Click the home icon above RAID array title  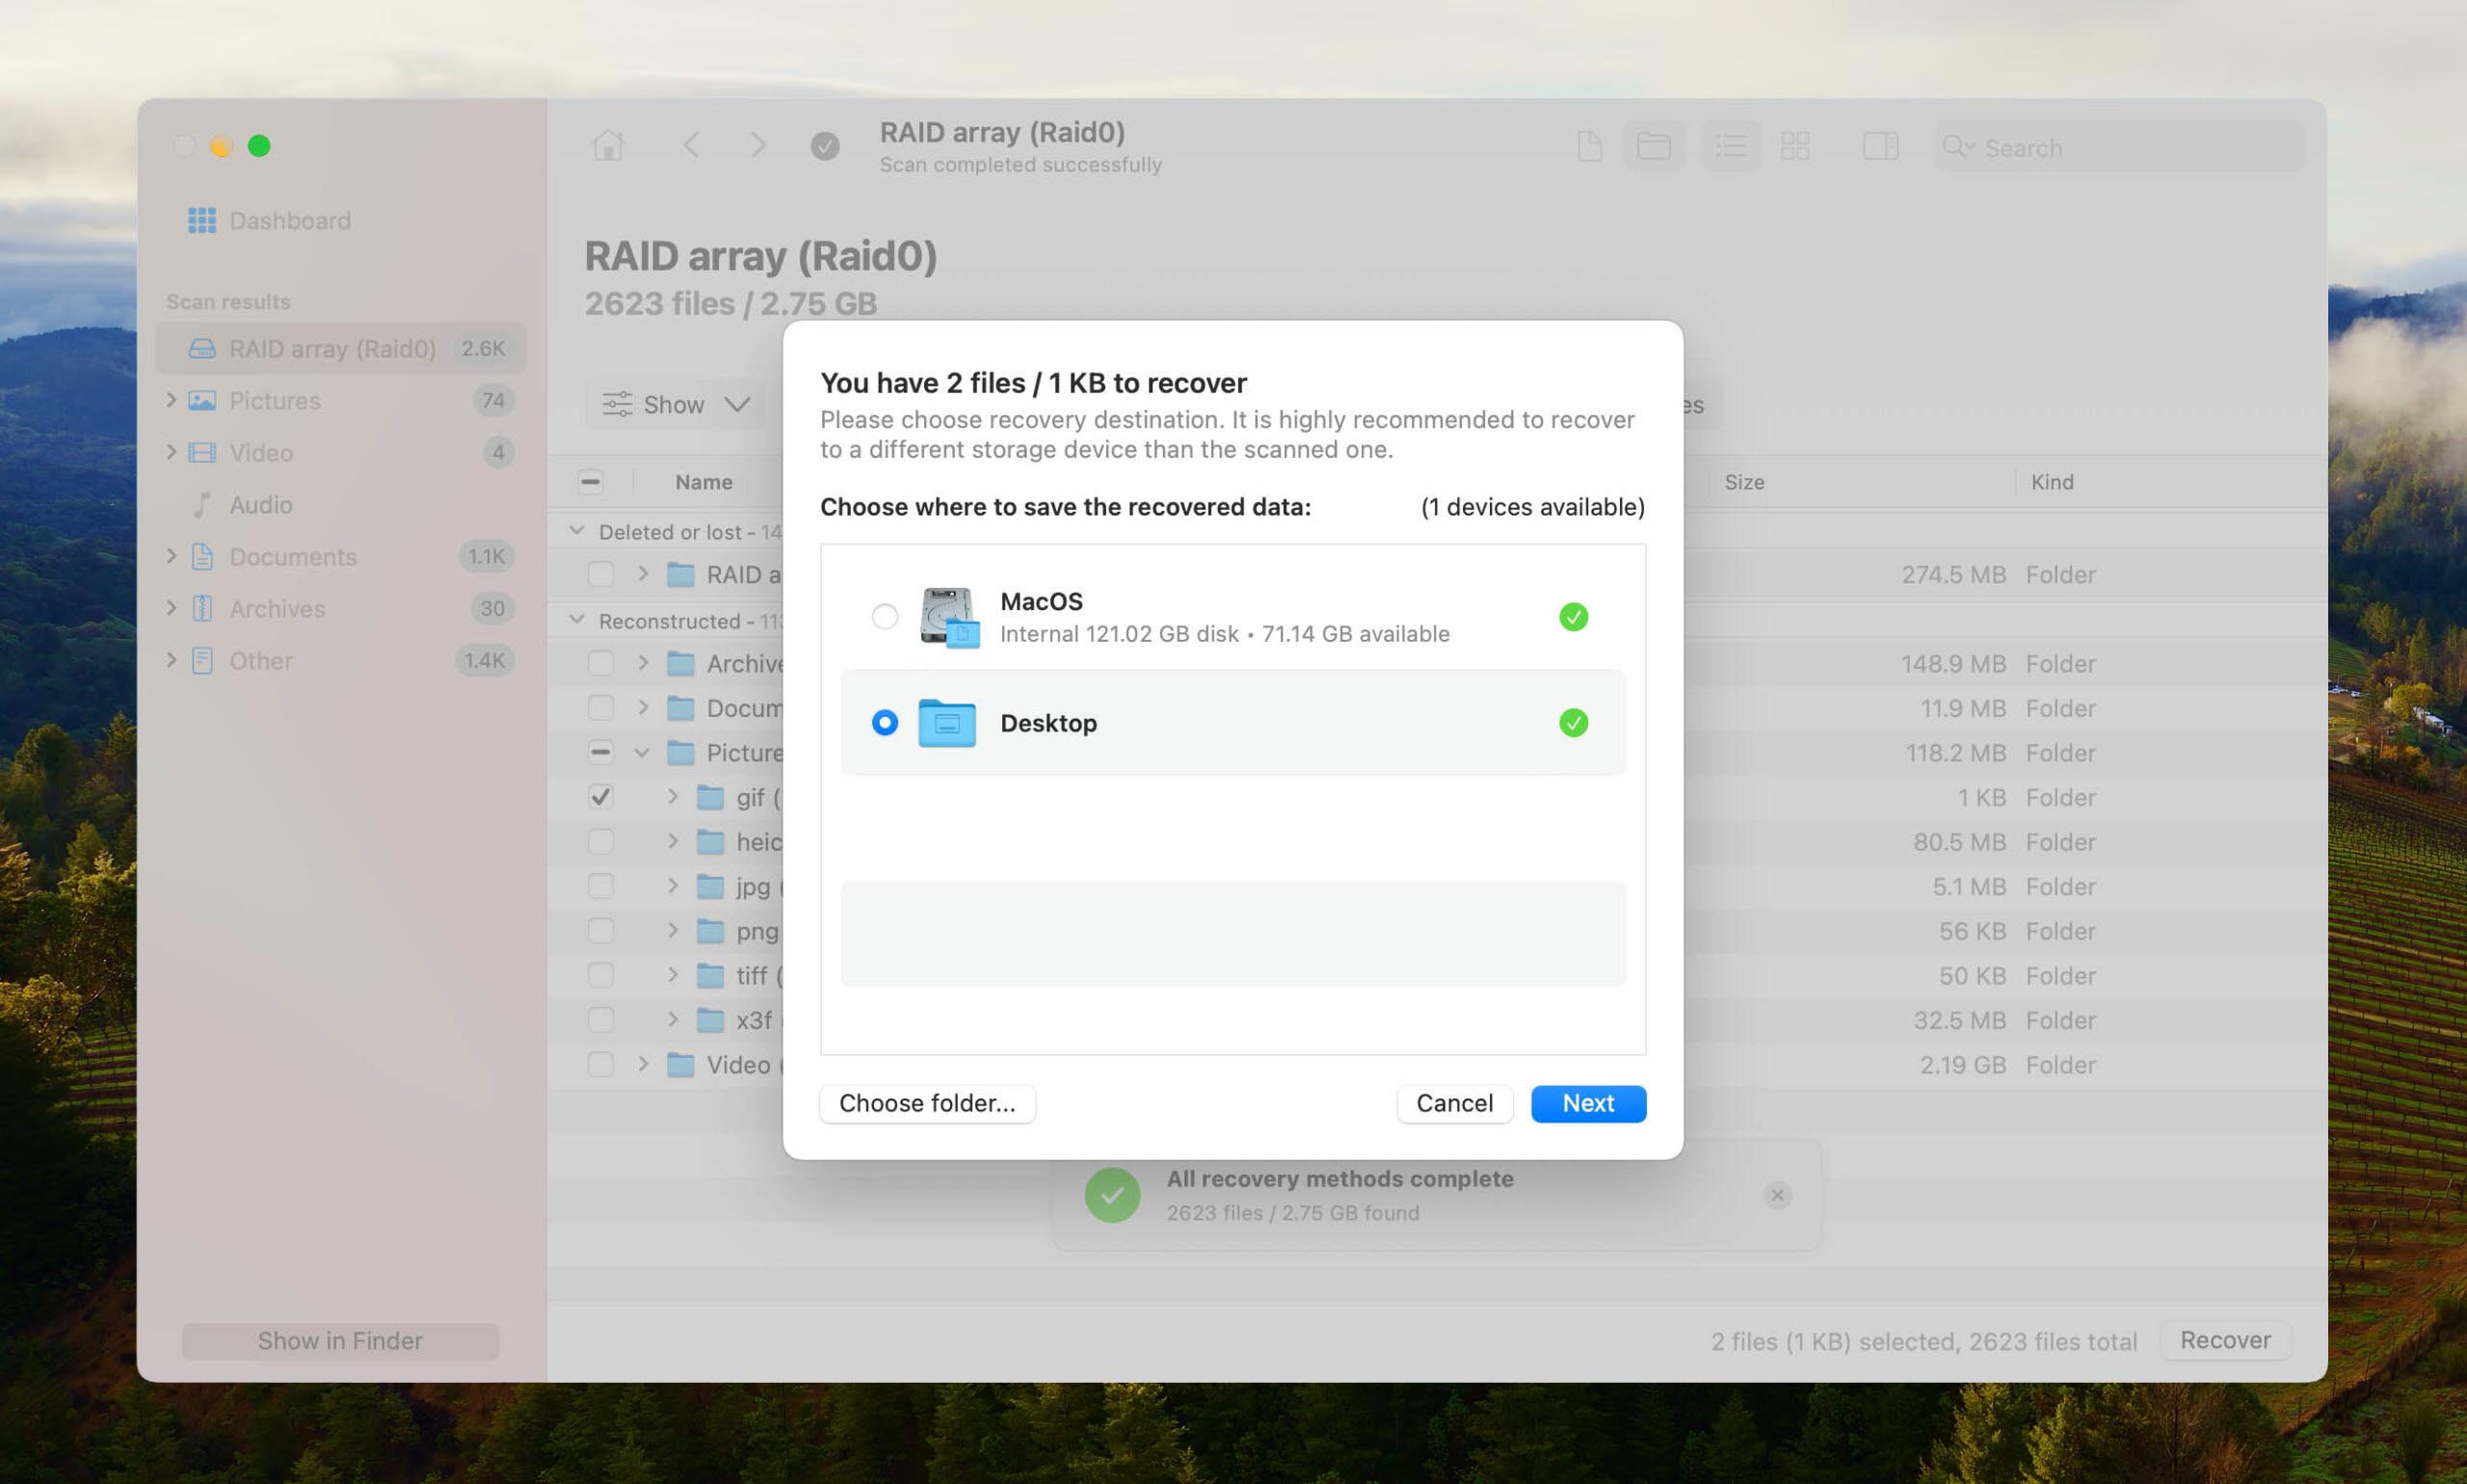click(x=608, y=145)
